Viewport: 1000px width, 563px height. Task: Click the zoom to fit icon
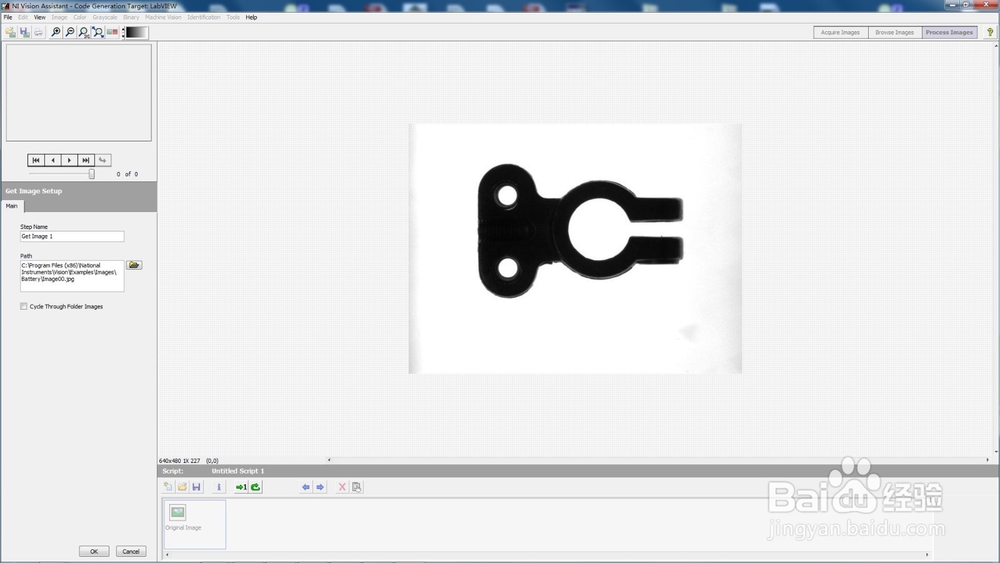98,32
